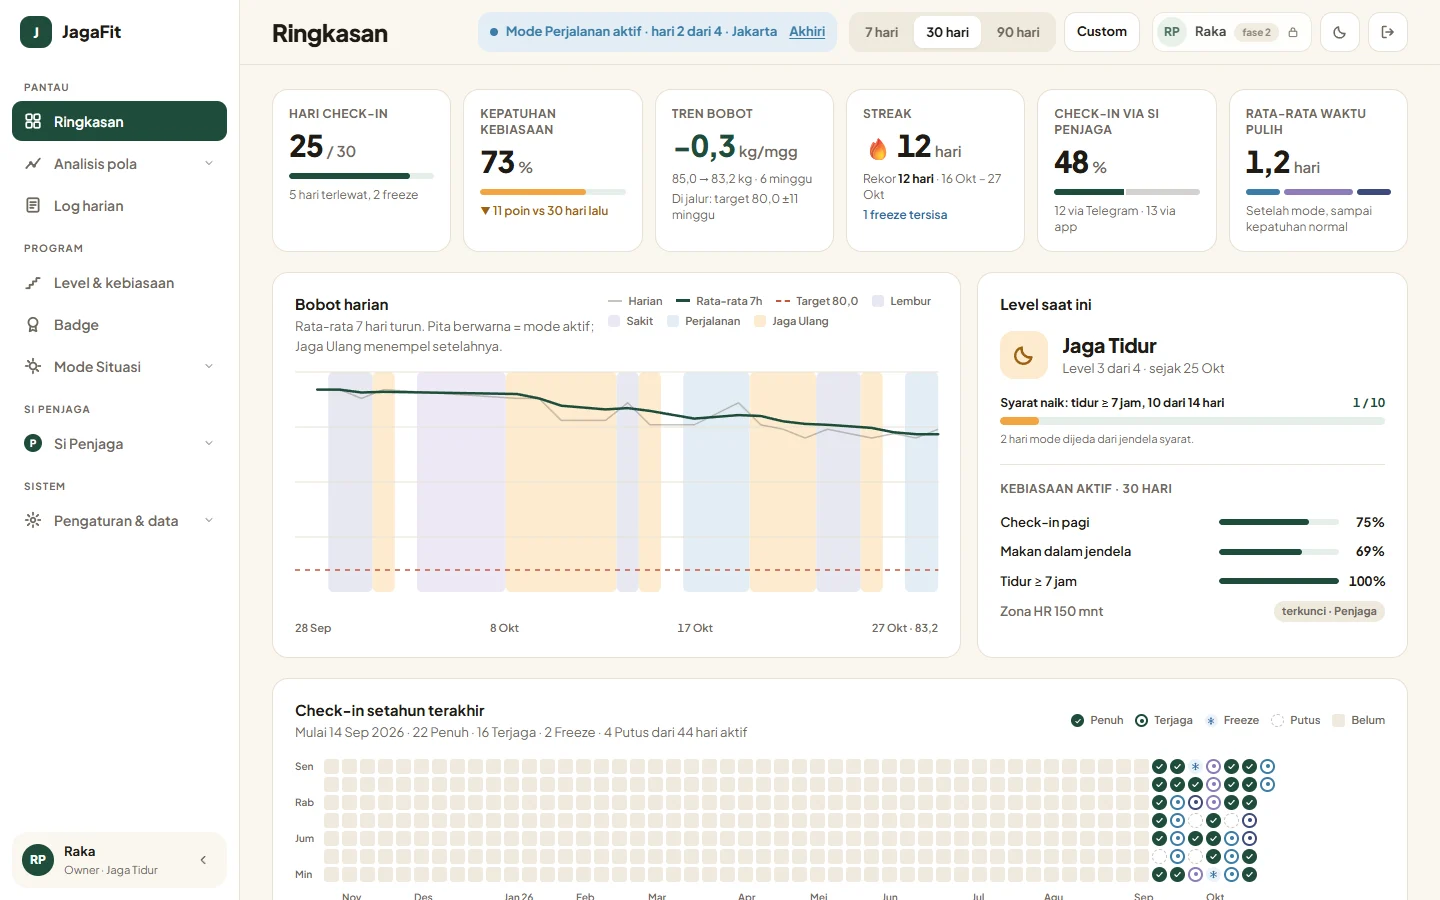Click the Raka owner profile in the sidebar
1440x900 pixels.
tap(119, 860)
